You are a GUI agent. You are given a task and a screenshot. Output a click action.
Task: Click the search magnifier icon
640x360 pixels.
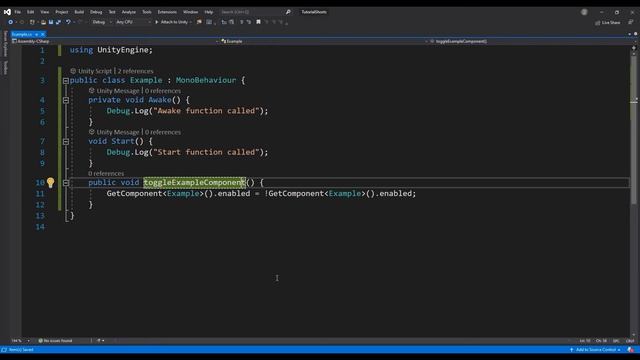point(288,12)
